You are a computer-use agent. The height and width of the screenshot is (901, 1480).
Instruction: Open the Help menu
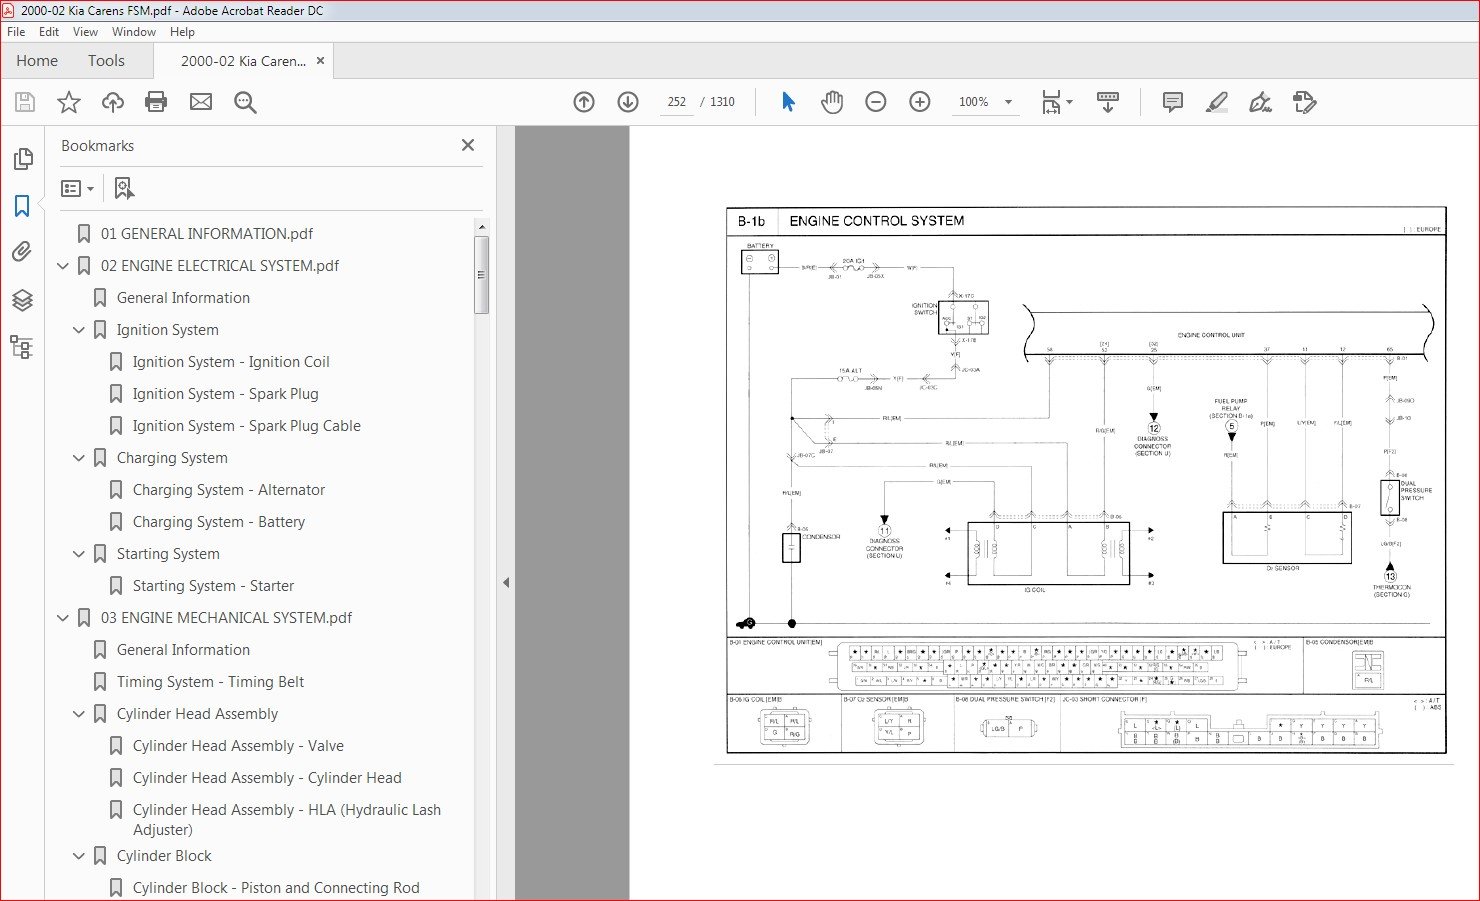(x=182, y=32)
